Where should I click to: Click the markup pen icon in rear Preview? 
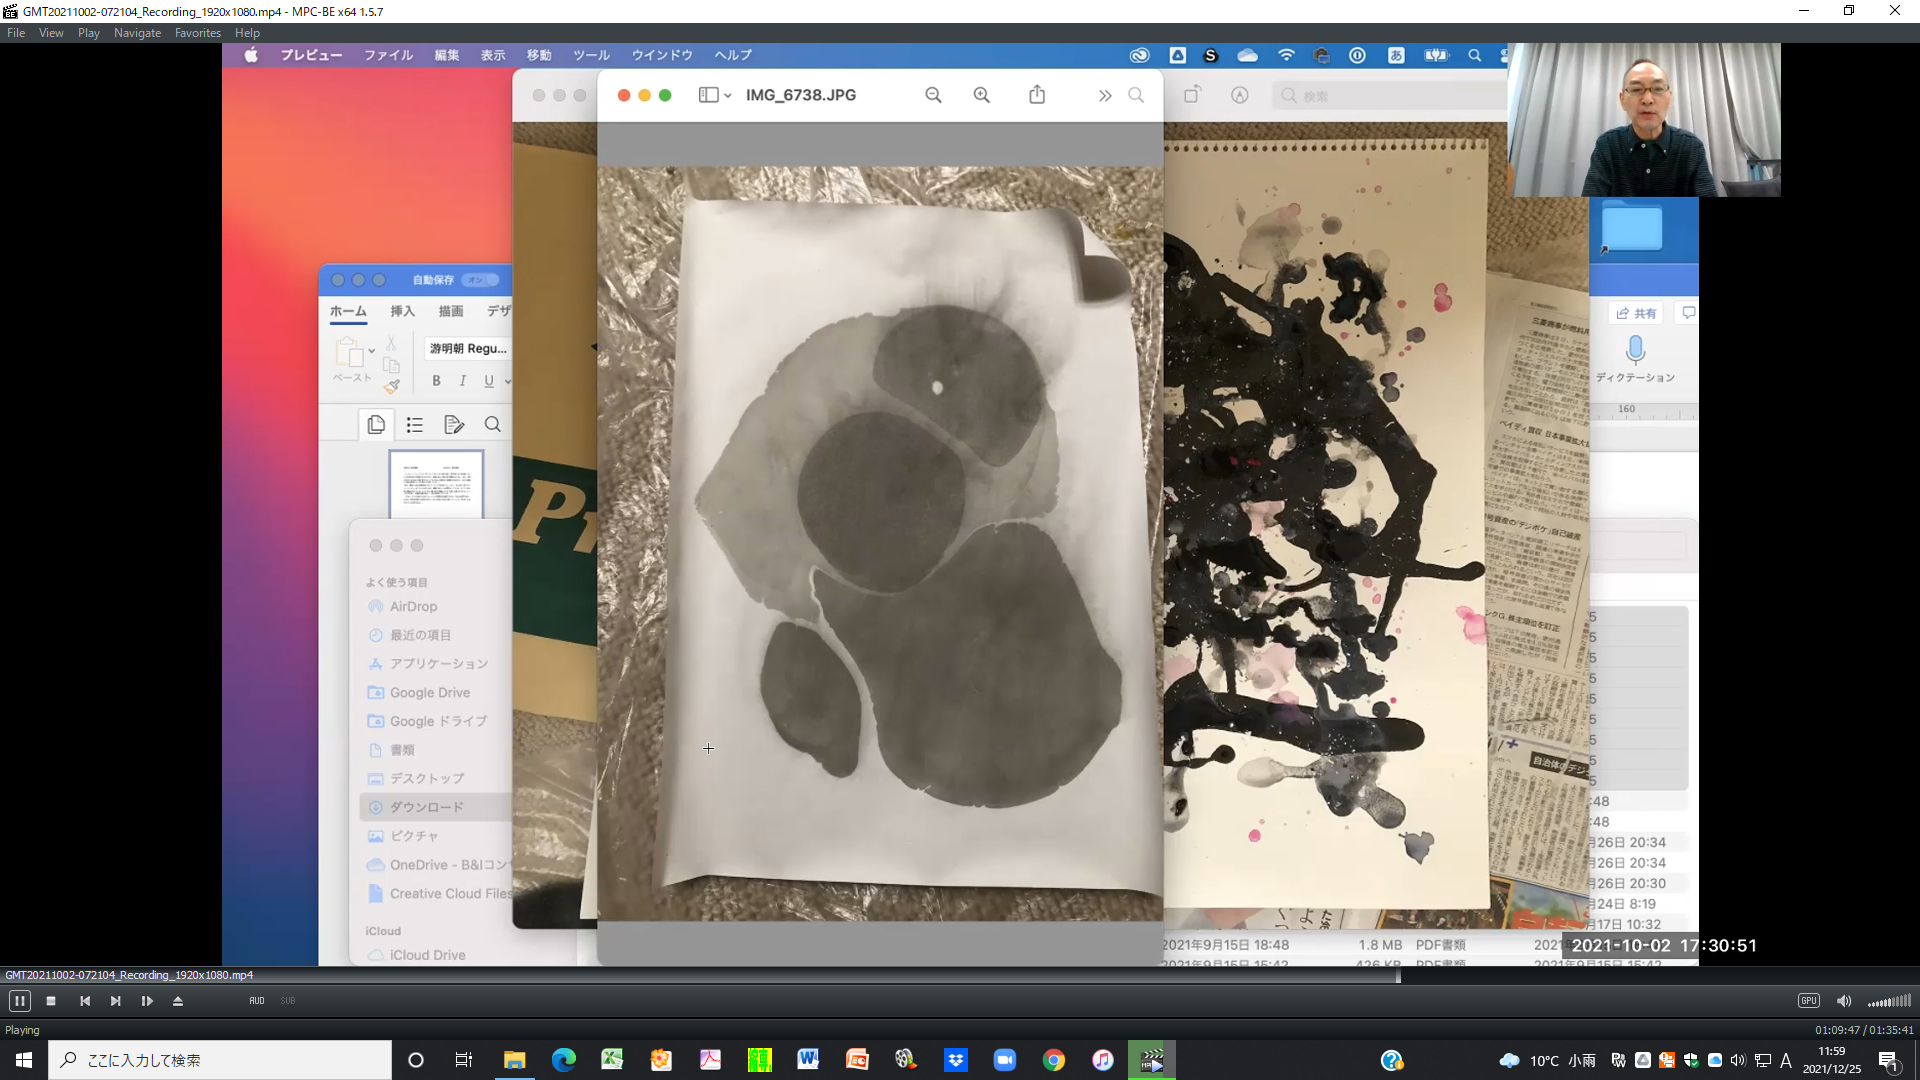pos(1240,95)
